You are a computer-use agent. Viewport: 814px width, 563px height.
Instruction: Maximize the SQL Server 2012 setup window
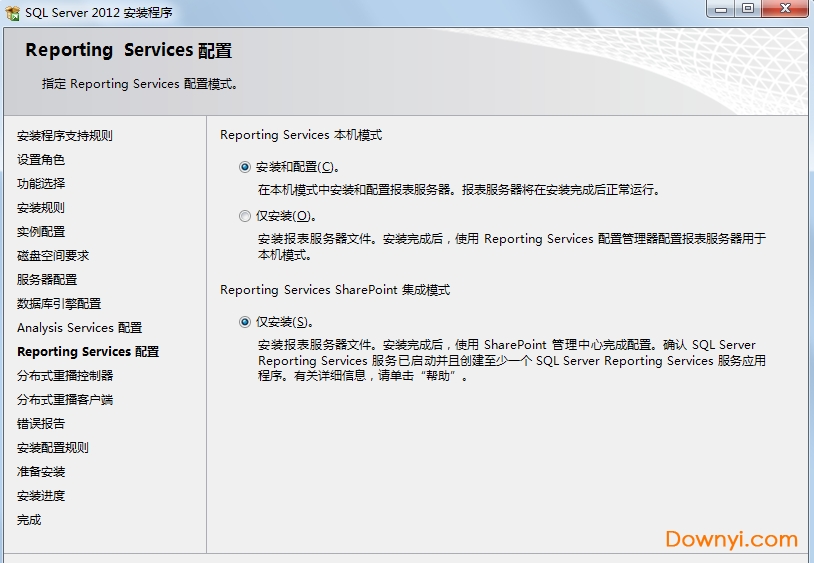click(748, 9)
